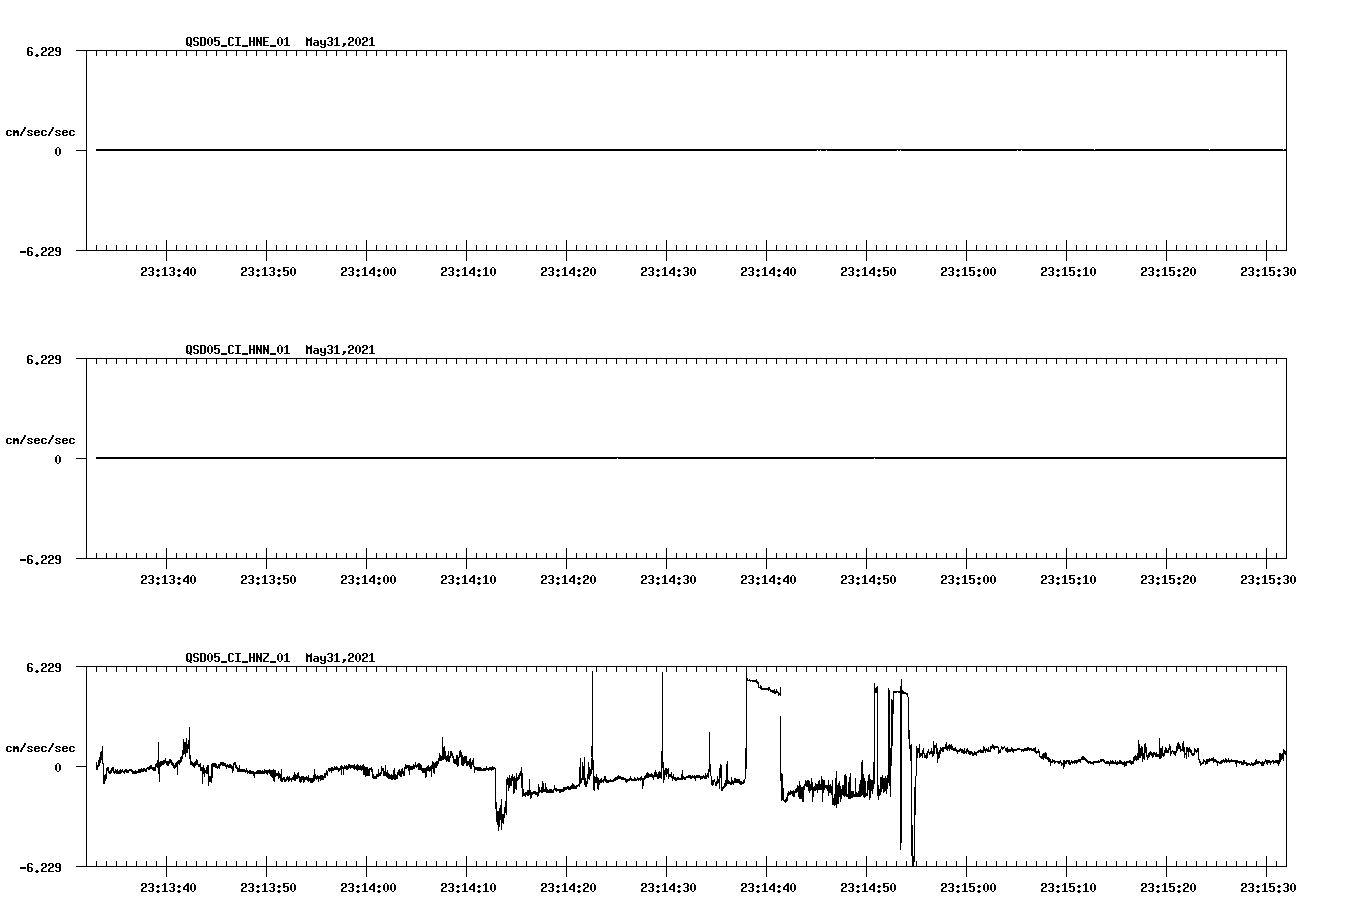Click cm/sec/sec unit label on HNN chart
Viewport: 1358px width, 924px height.
[x=40, y=440]
